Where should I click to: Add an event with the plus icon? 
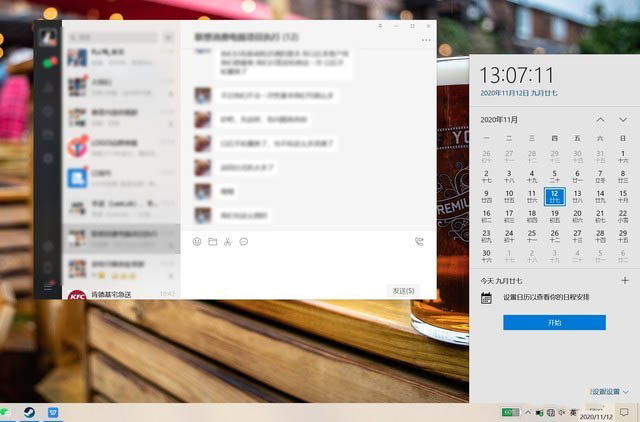624,280
